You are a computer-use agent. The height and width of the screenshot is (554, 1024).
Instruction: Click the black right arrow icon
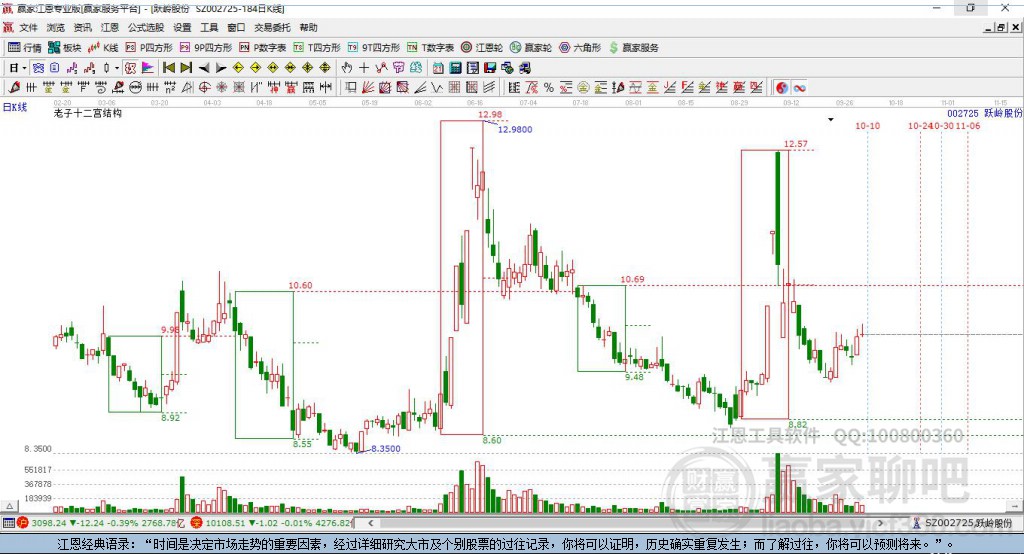(x=221, y=68)
